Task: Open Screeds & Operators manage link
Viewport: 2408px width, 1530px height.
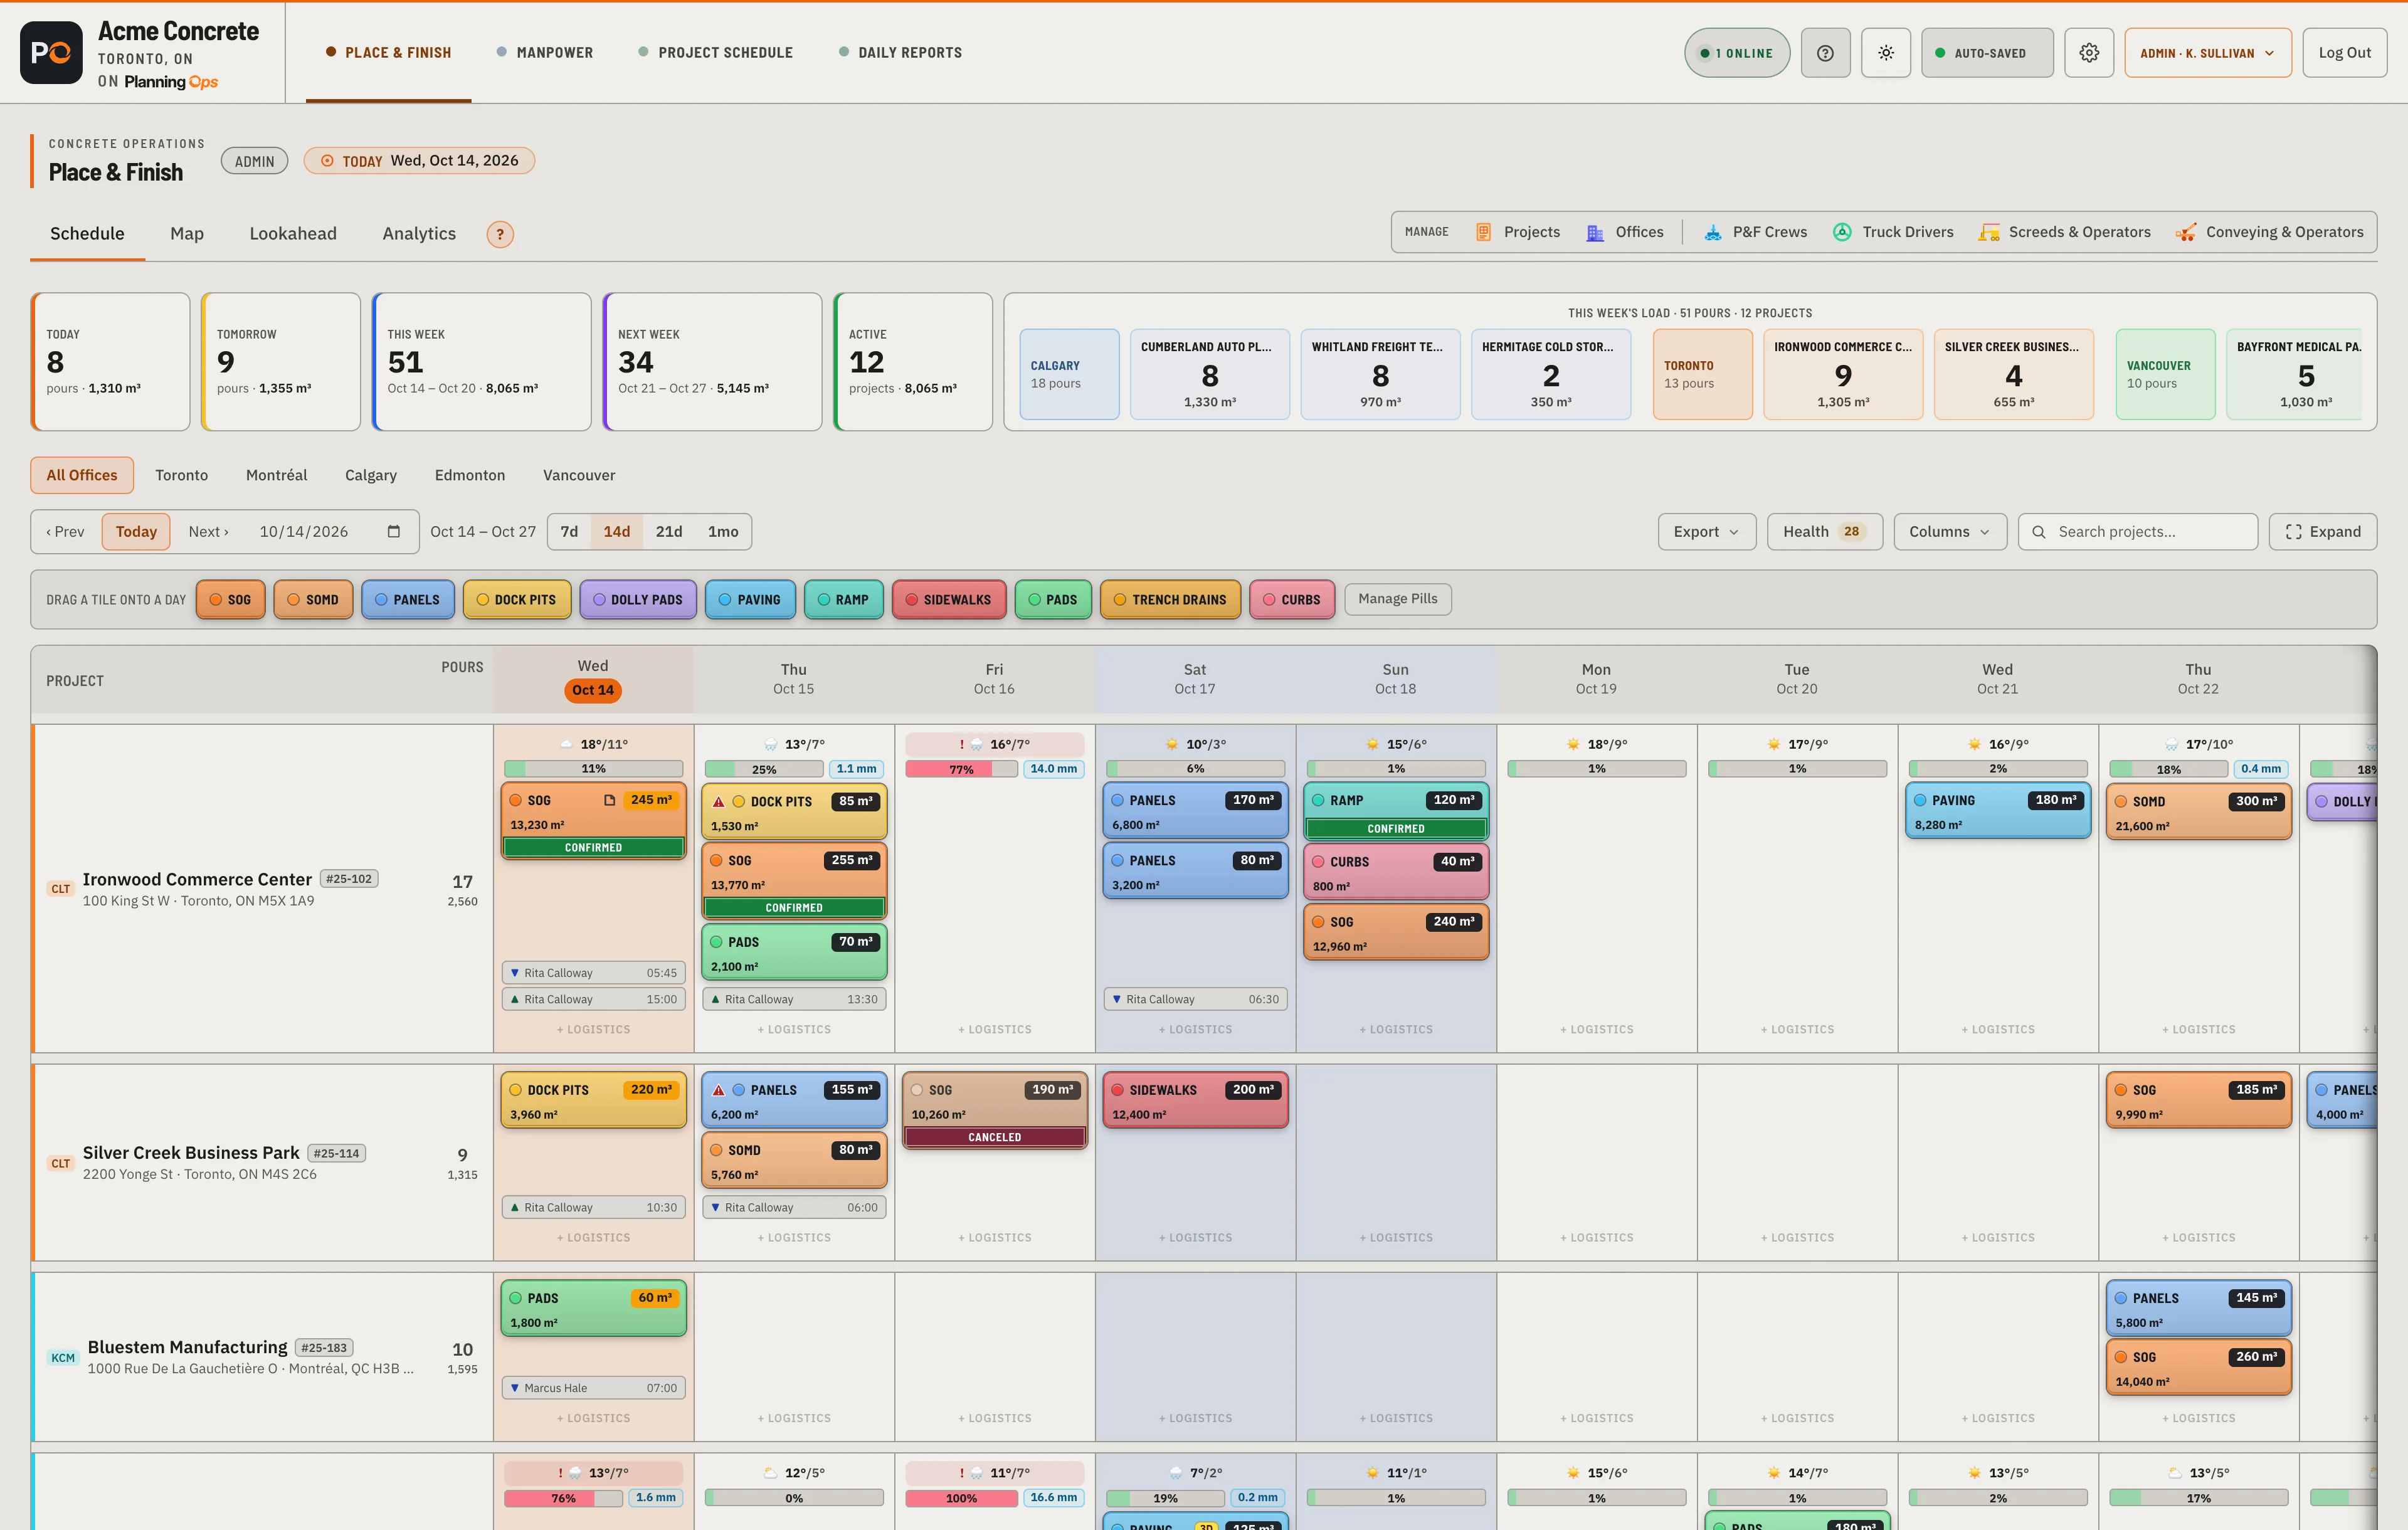Action: tap(2064, 232)
